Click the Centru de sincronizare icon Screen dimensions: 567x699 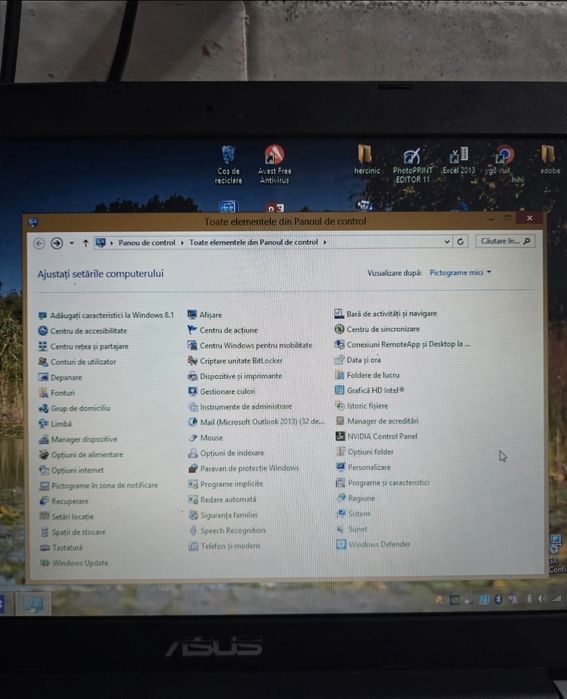[339, 329]
